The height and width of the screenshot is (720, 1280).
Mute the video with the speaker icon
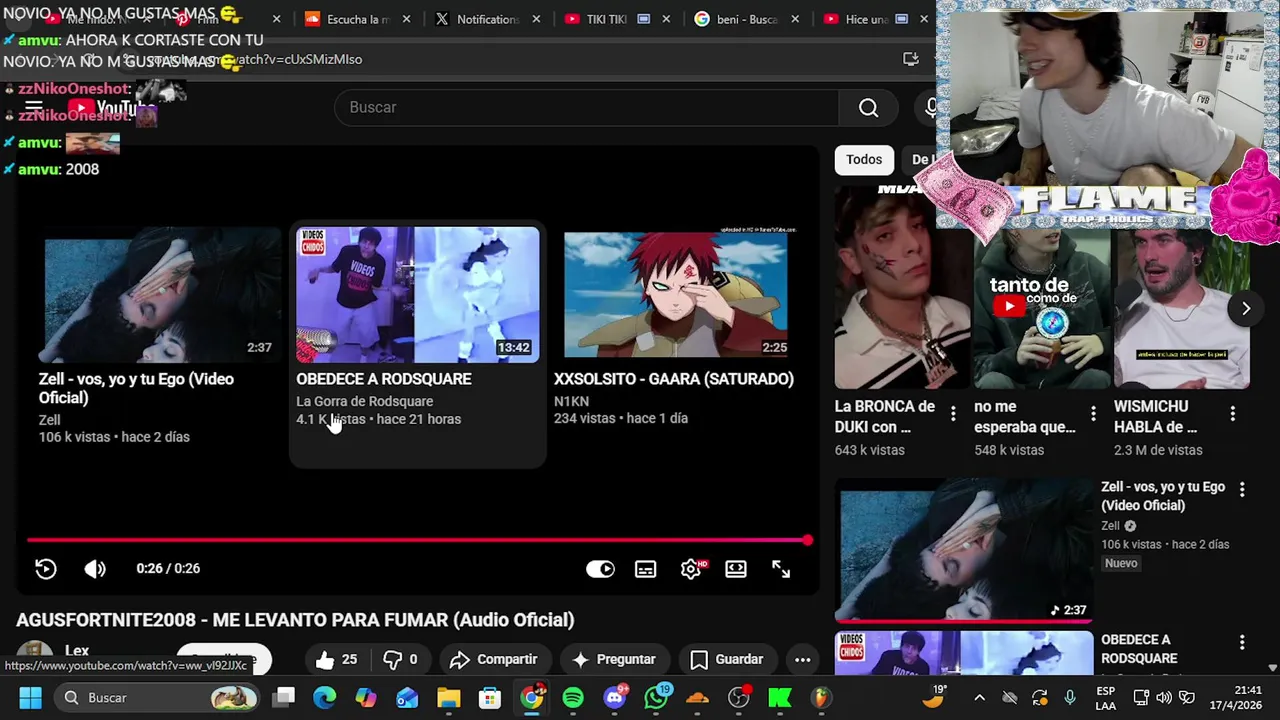coord(95,569)
